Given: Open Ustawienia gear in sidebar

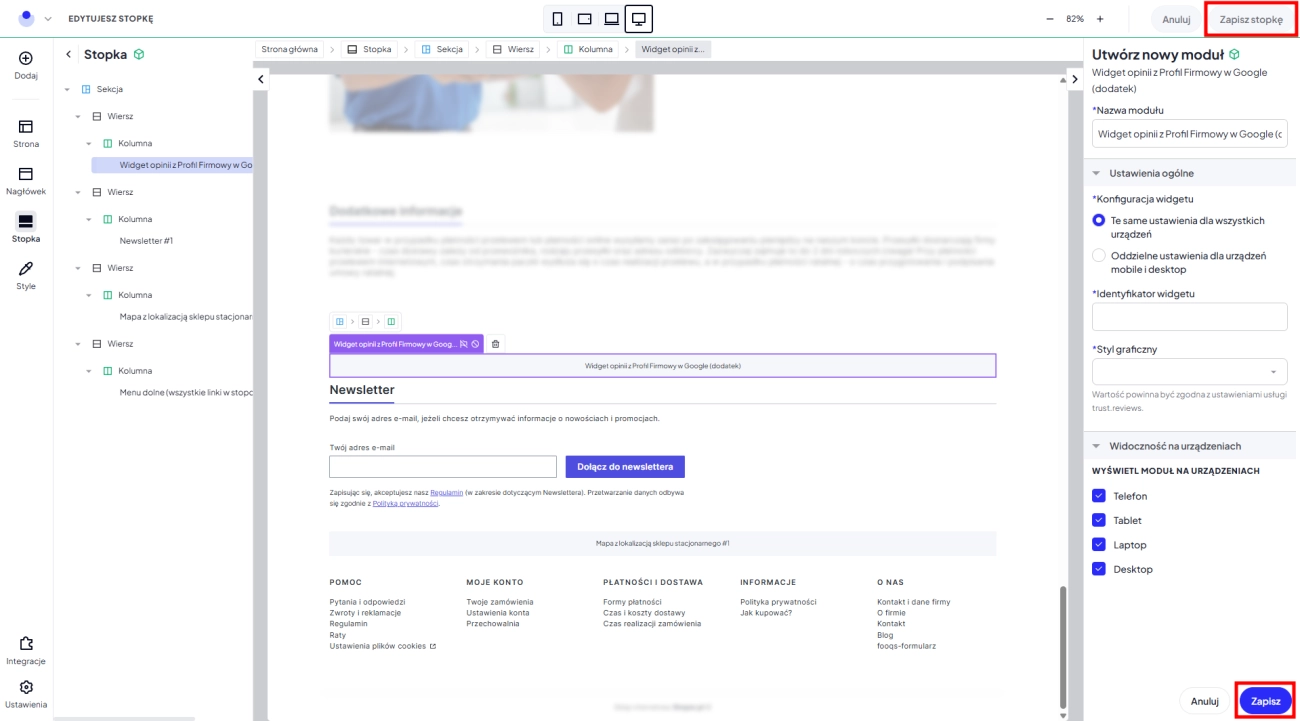Looking at the screenshot, I should (26, 693).
